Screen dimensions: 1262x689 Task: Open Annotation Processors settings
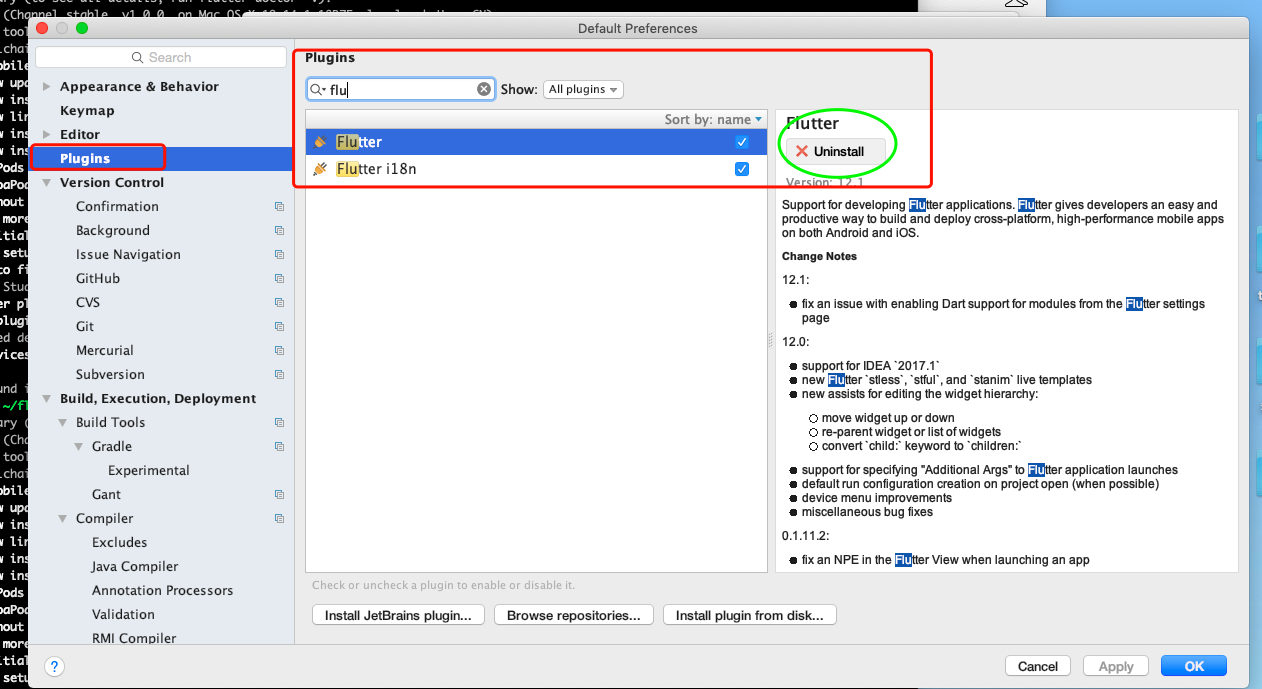pos(162,591)
